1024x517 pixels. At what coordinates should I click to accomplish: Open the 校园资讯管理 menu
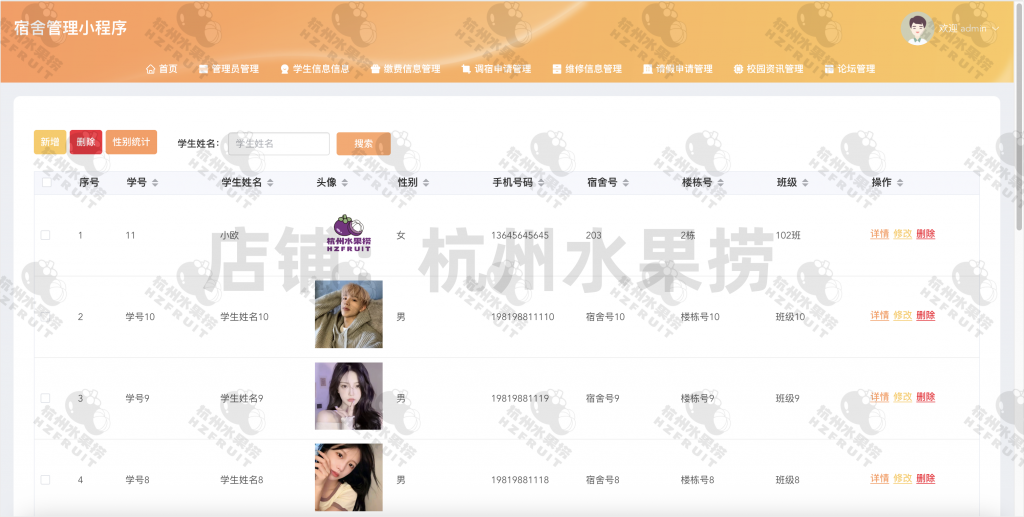coord(769,69)
